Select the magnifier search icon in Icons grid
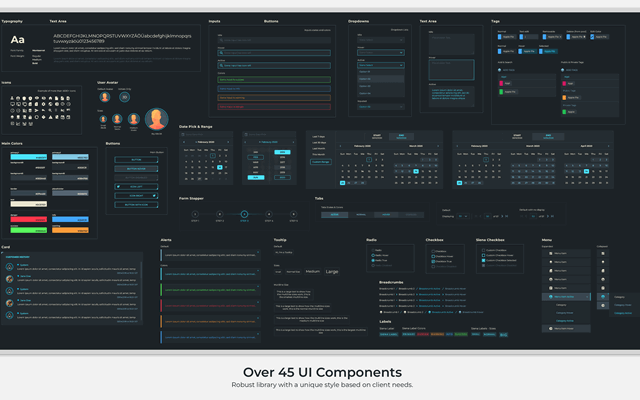Viewport: 640px width, 400px height. (50, 111)
